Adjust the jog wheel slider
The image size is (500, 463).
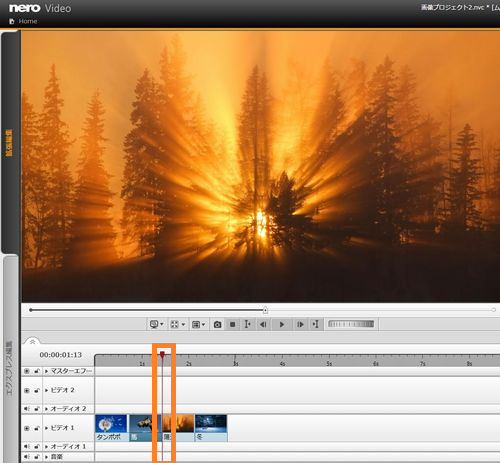351,324
